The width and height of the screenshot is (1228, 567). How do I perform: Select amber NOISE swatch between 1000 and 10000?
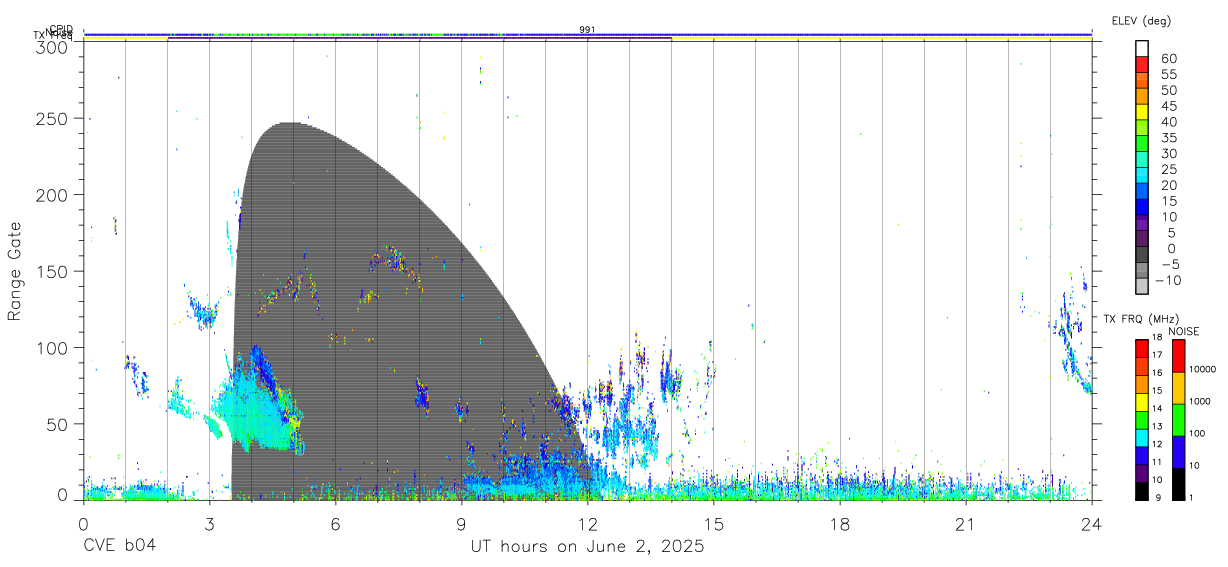[x=1178, y=387]
